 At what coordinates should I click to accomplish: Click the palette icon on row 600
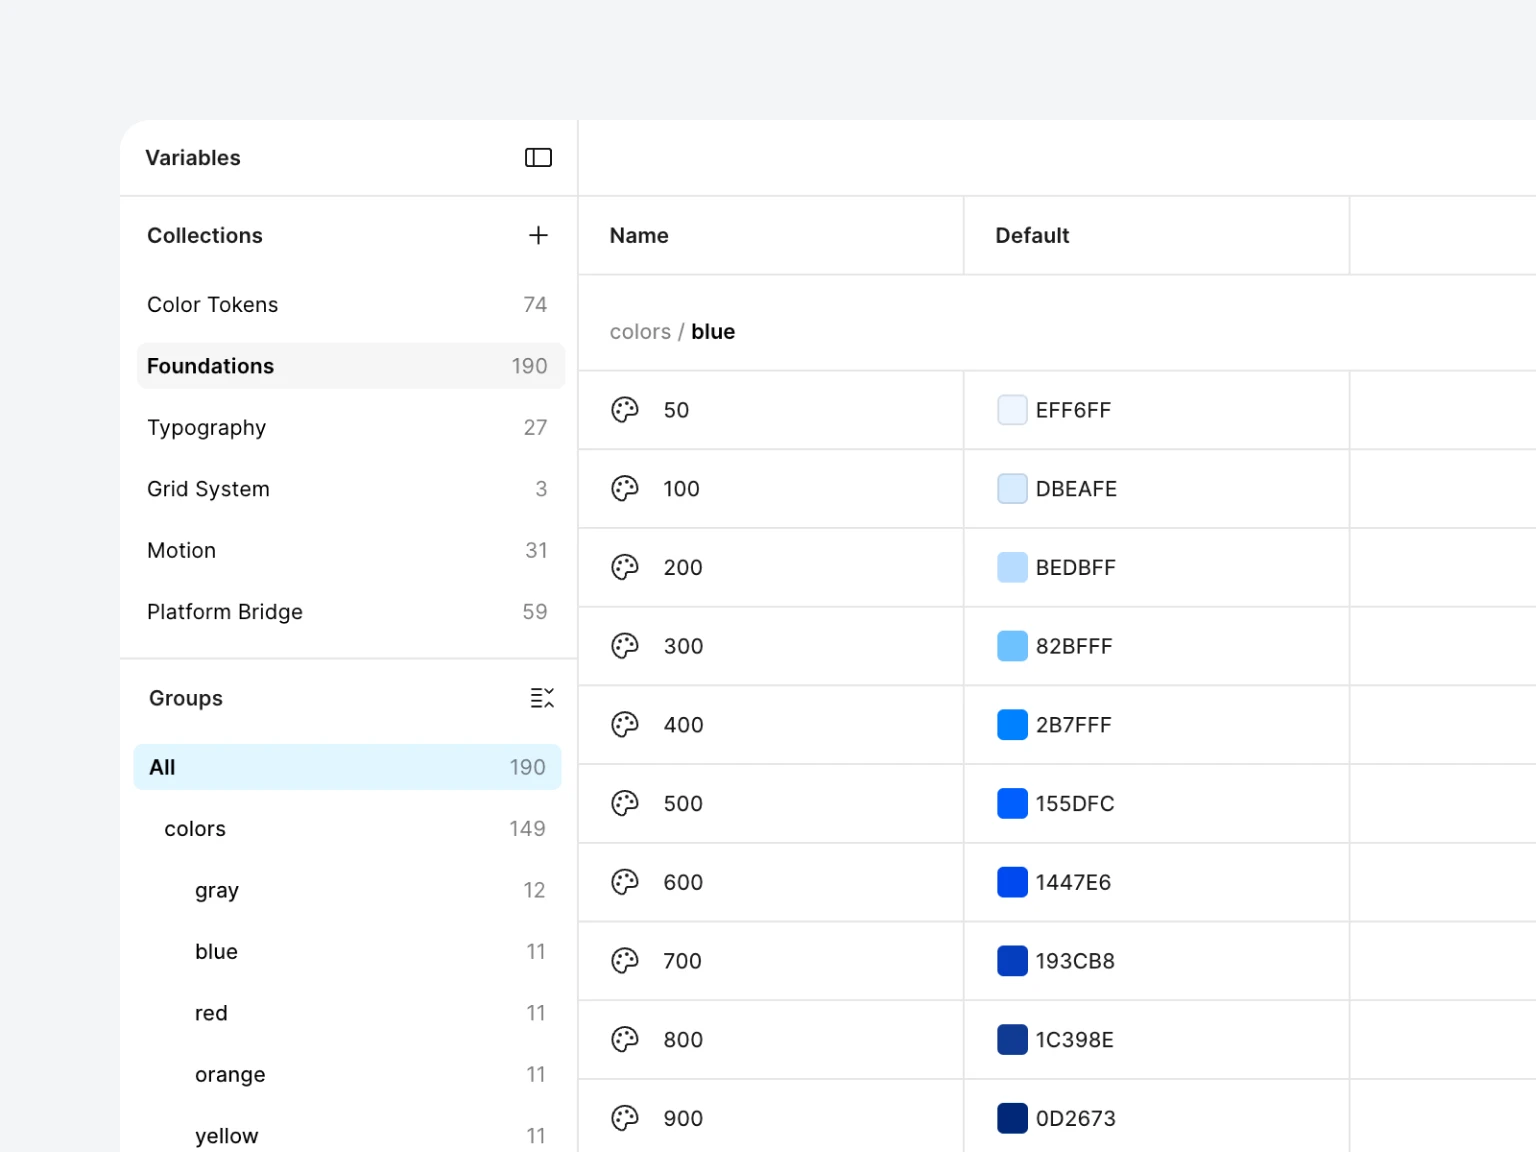point(625,882)
